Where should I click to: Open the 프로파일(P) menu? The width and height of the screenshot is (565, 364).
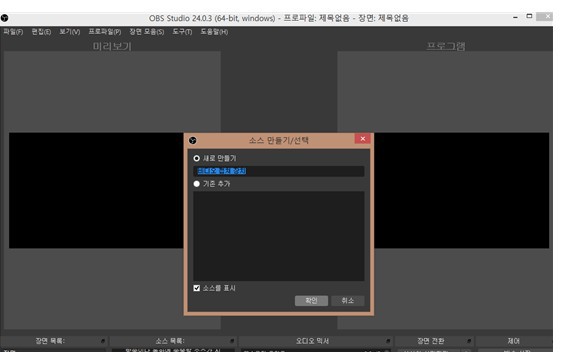pos(105,32)
